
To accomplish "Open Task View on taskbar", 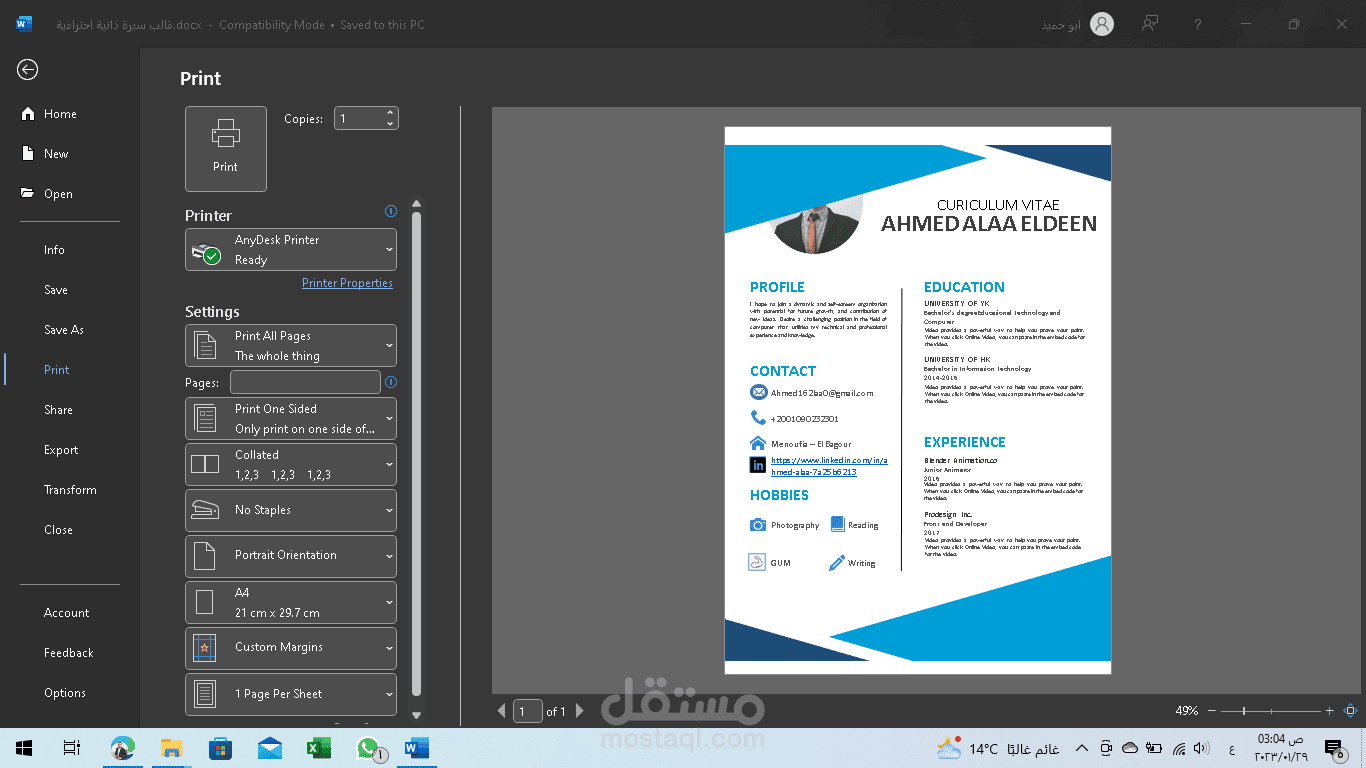I will click(71, 748).
